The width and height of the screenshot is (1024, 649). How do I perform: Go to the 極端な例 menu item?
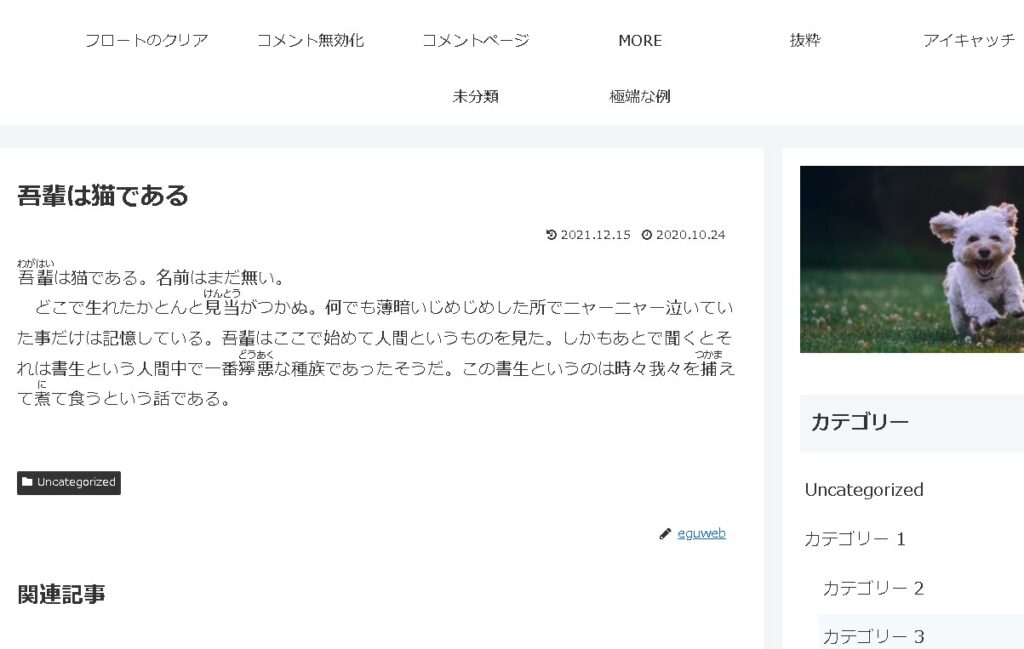pyautogui.click(x=640, y=97)
